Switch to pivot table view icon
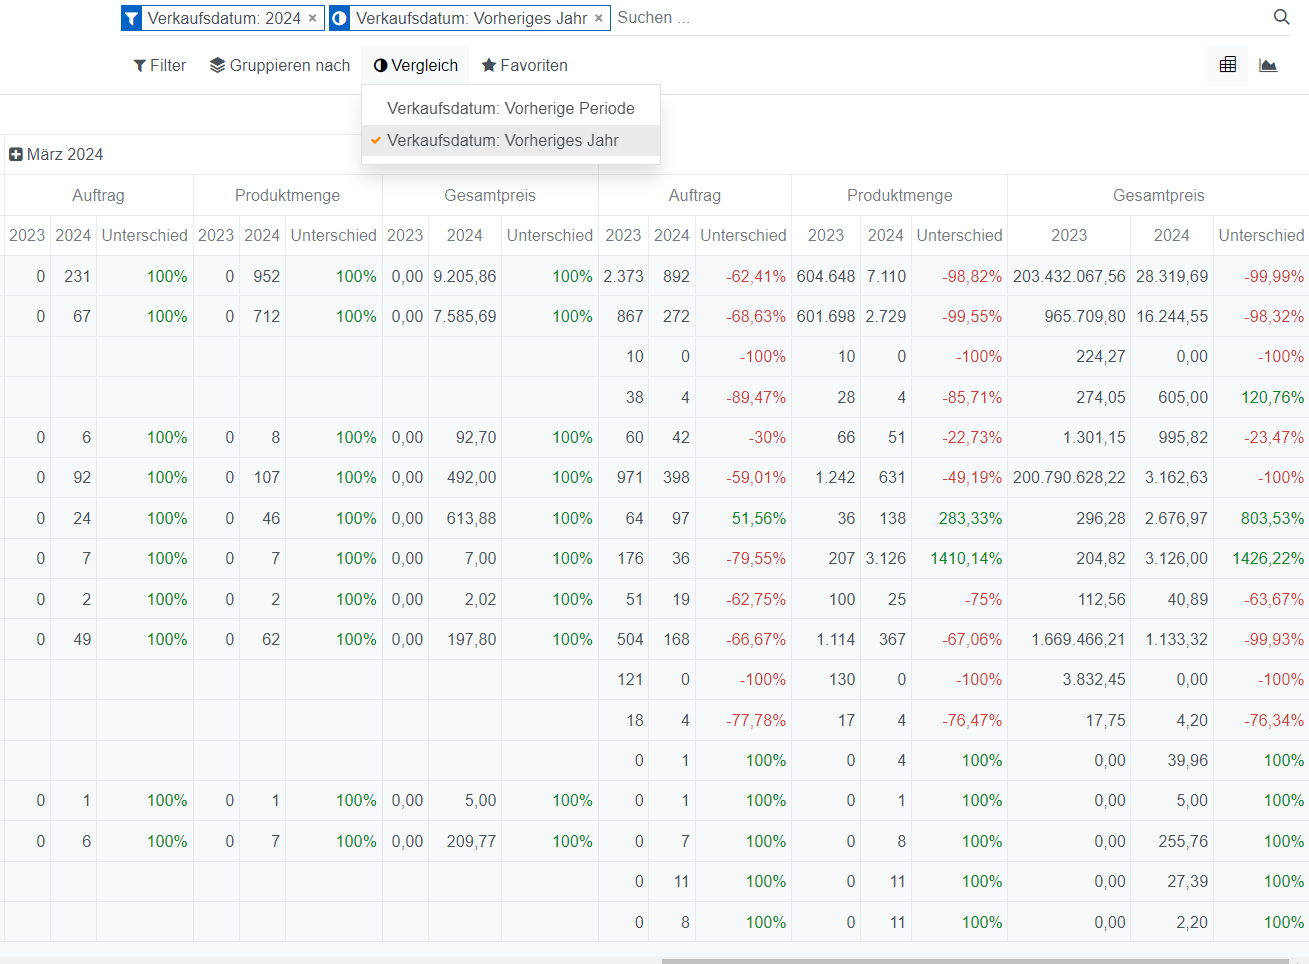 [1228, 65]
